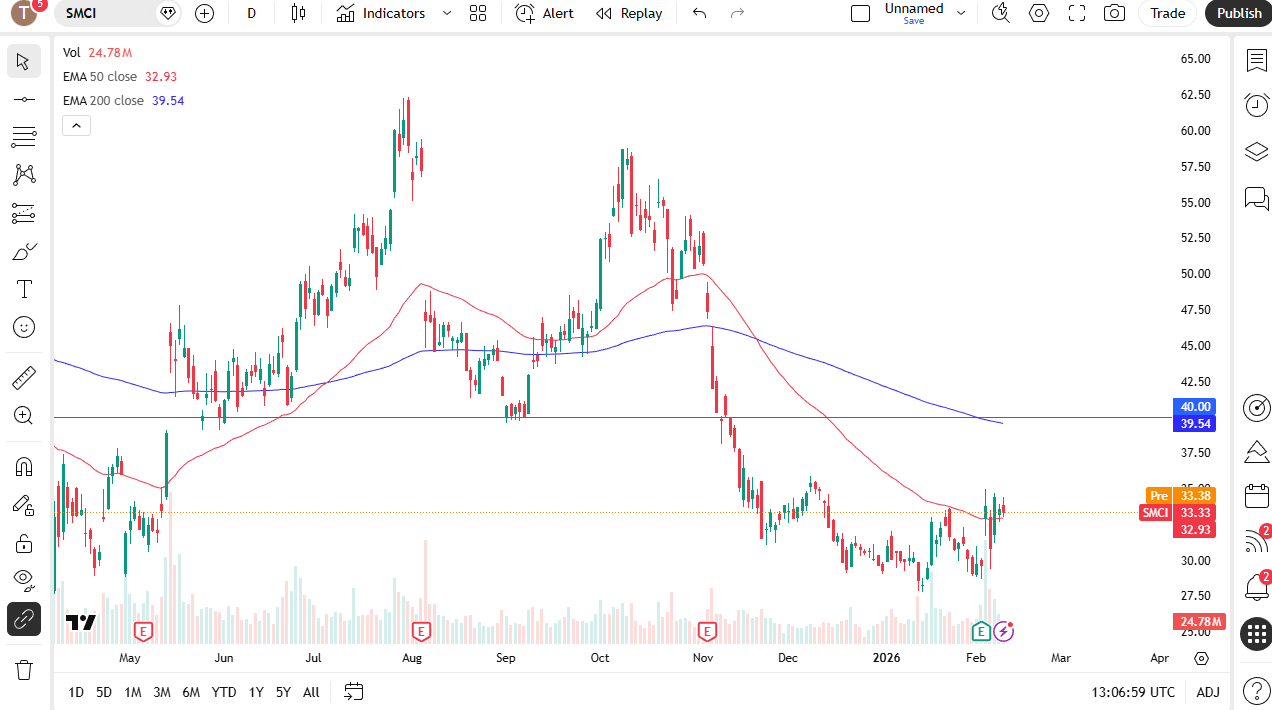Select the All time range
The width and height of the screenshot is (1272, 710).
(x=311, y=692)
